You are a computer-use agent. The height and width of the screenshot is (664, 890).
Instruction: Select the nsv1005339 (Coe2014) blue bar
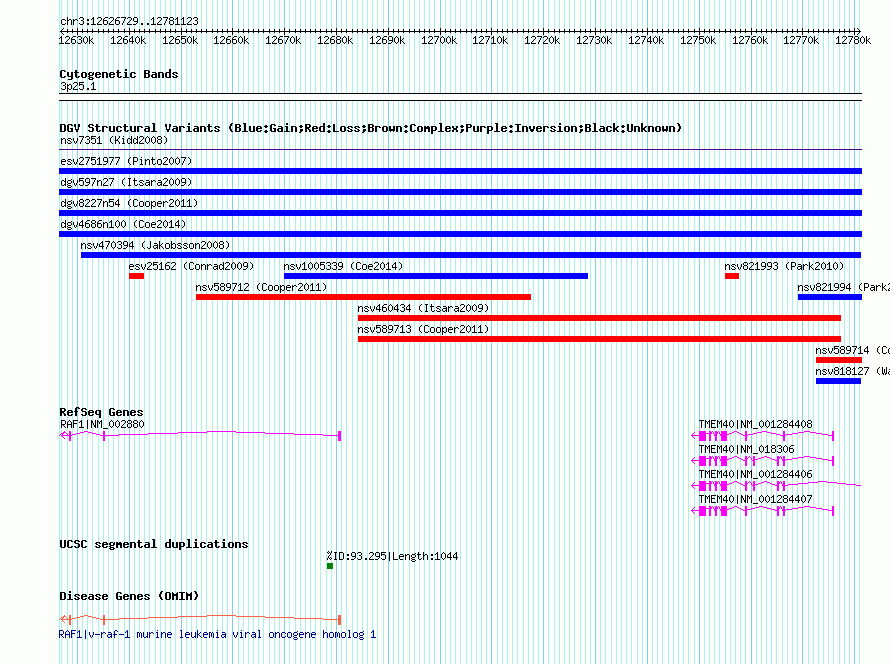click(x=436, y=276)
